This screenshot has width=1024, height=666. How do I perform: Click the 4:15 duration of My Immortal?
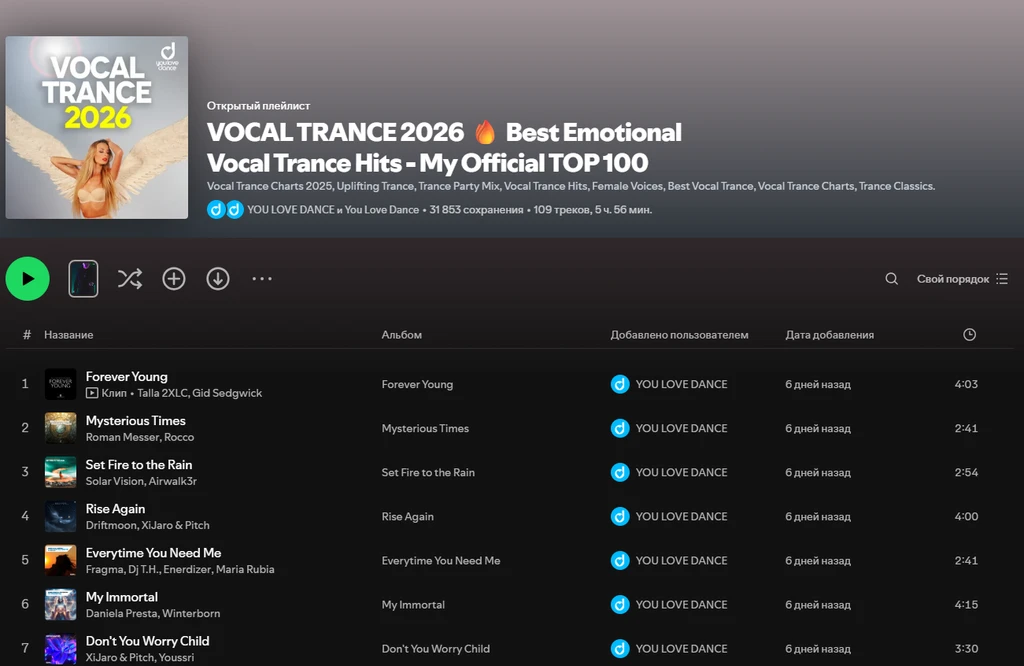coord(966,605)
